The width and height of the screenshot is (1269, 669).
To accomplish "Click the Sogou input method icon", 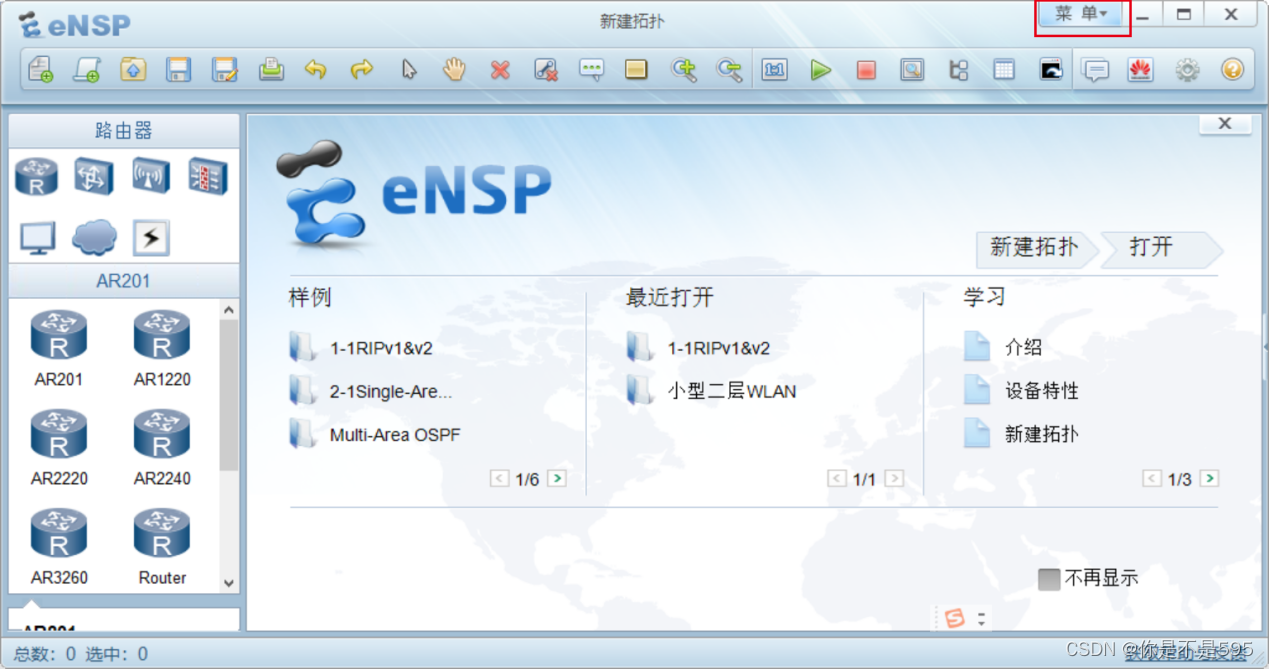I will coord(955,619).
